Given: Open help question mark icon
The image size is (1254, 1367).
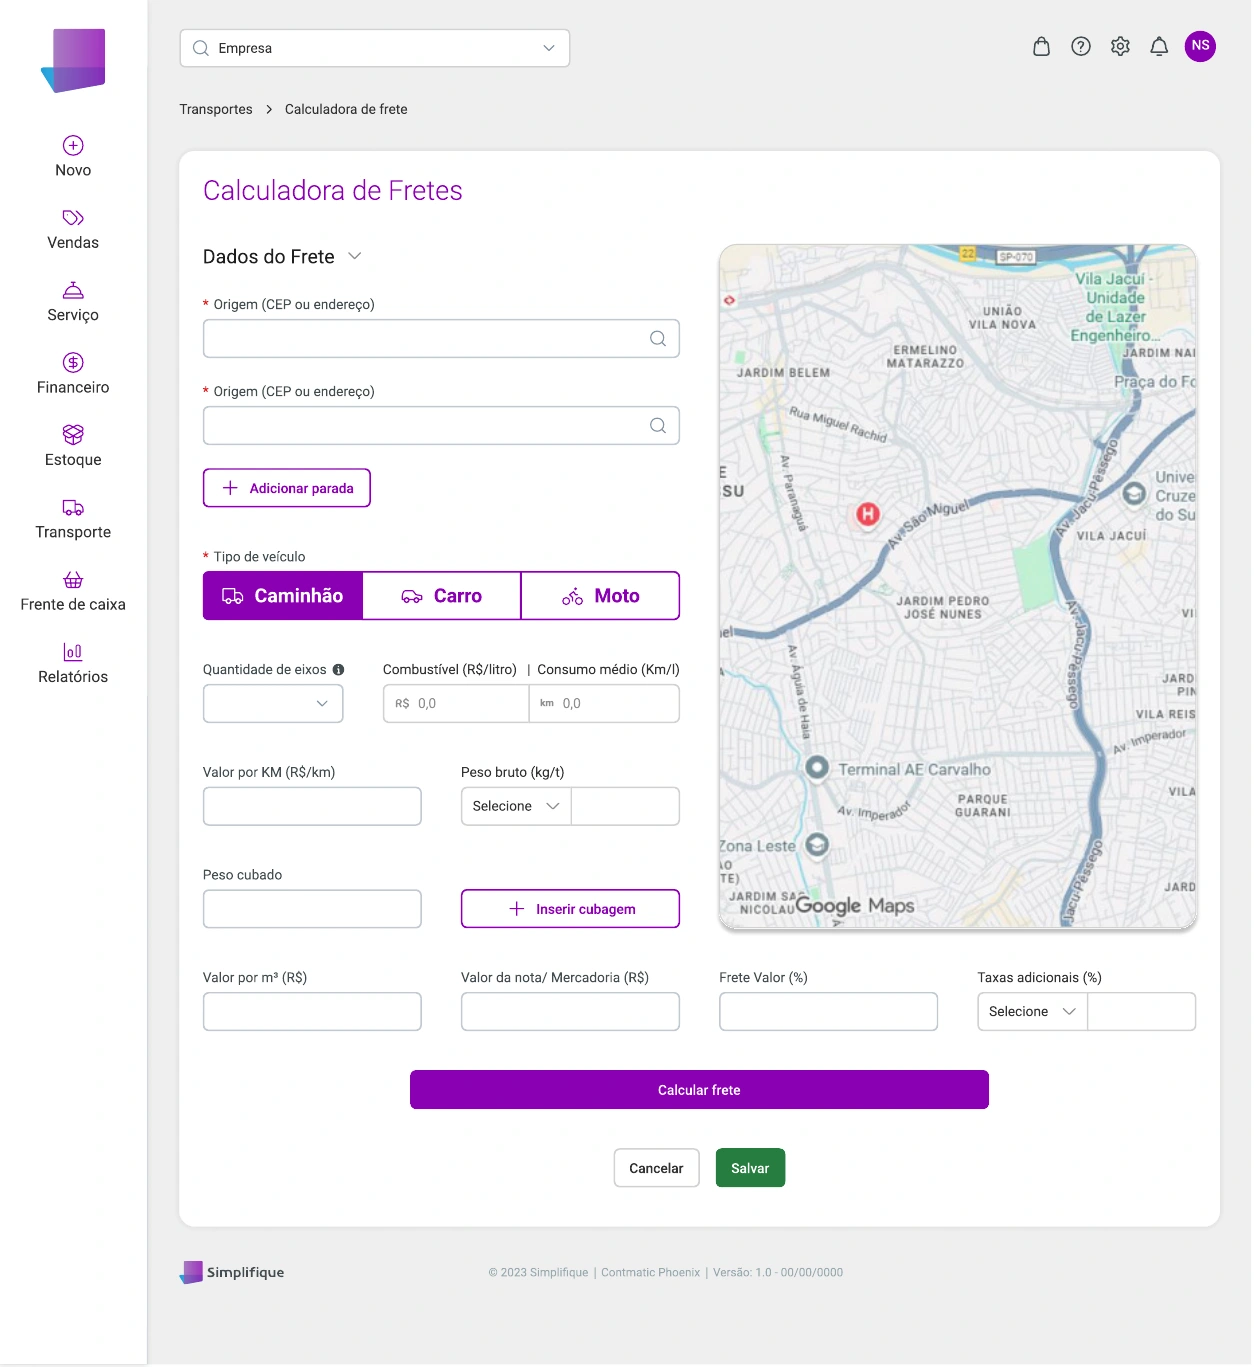Looking at the screenshot, I should tap(1081, 46).
